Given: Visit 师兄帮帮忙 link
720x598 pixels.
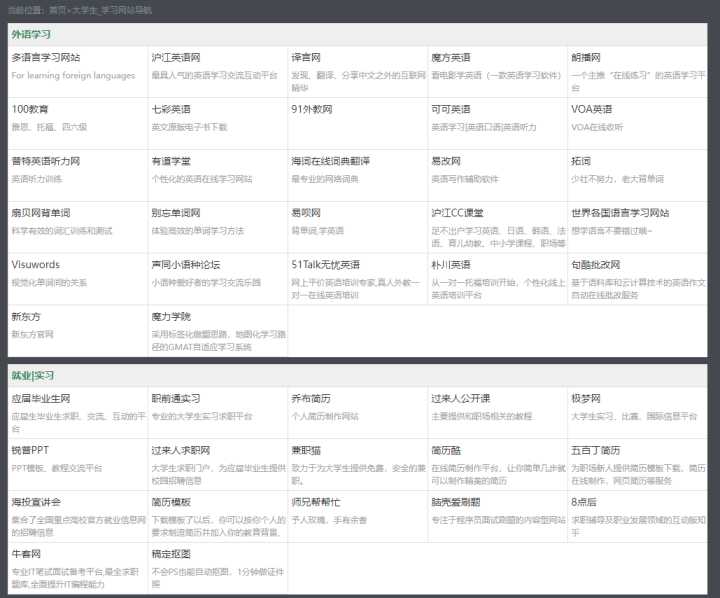Looking at the screenshot, I should click(x=316, y=502).
